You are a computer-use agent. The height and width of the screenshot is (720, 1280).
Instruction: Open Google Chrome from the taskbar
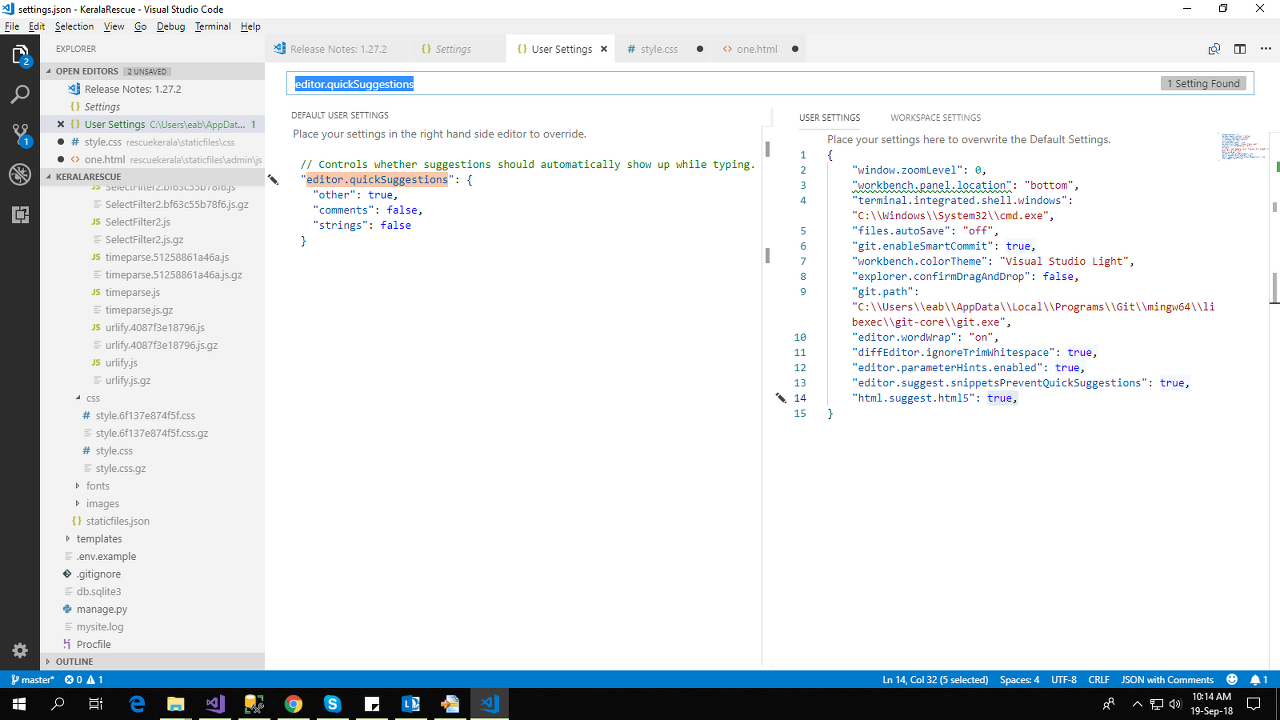(293, 704)
